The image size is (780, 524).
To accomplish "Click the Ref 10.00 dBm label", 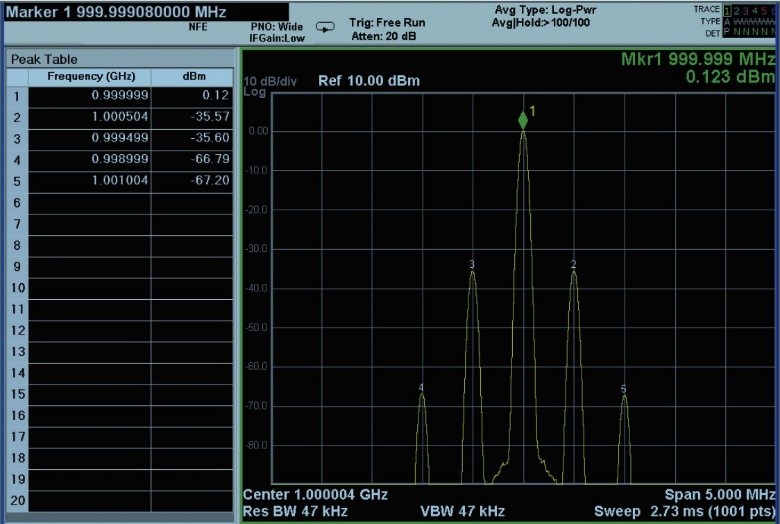I will [x=369, y=81].
